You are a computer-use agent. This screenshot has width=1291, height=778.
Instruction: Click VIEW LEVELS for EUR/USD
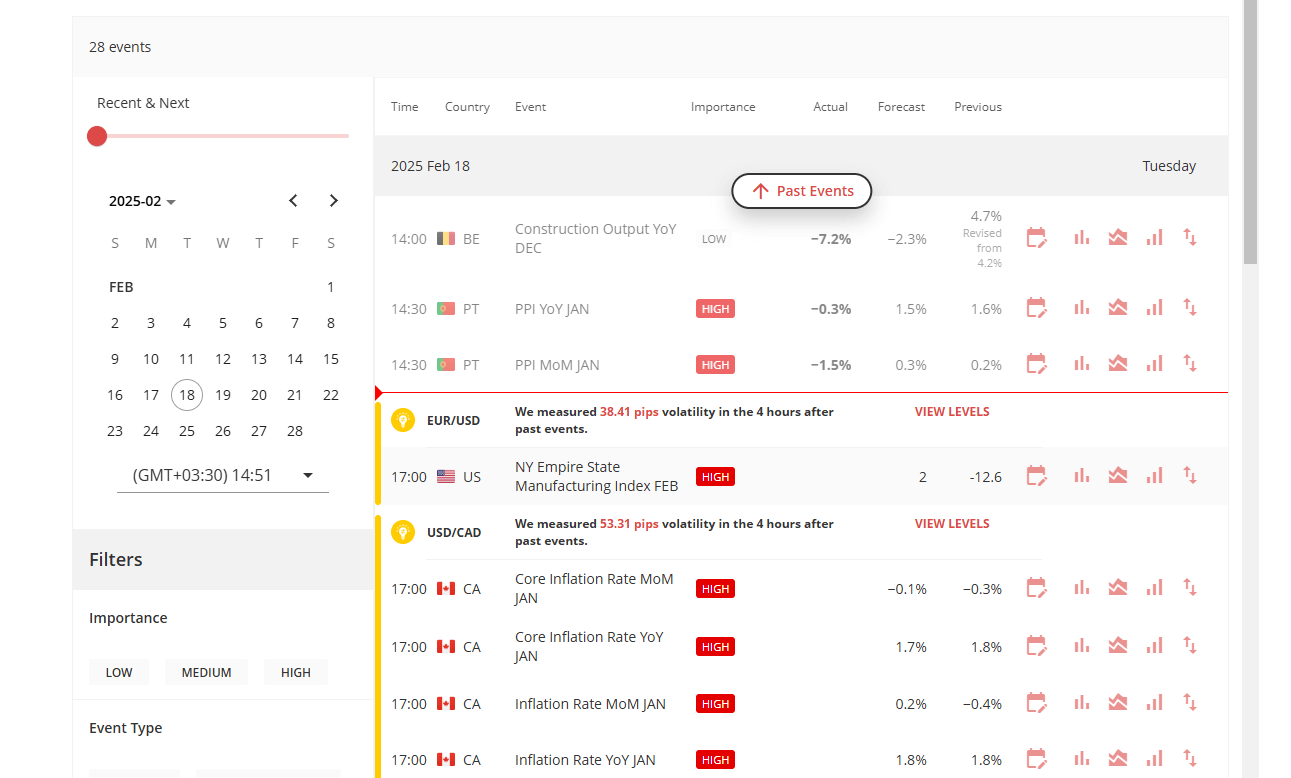tap(952, 411)
